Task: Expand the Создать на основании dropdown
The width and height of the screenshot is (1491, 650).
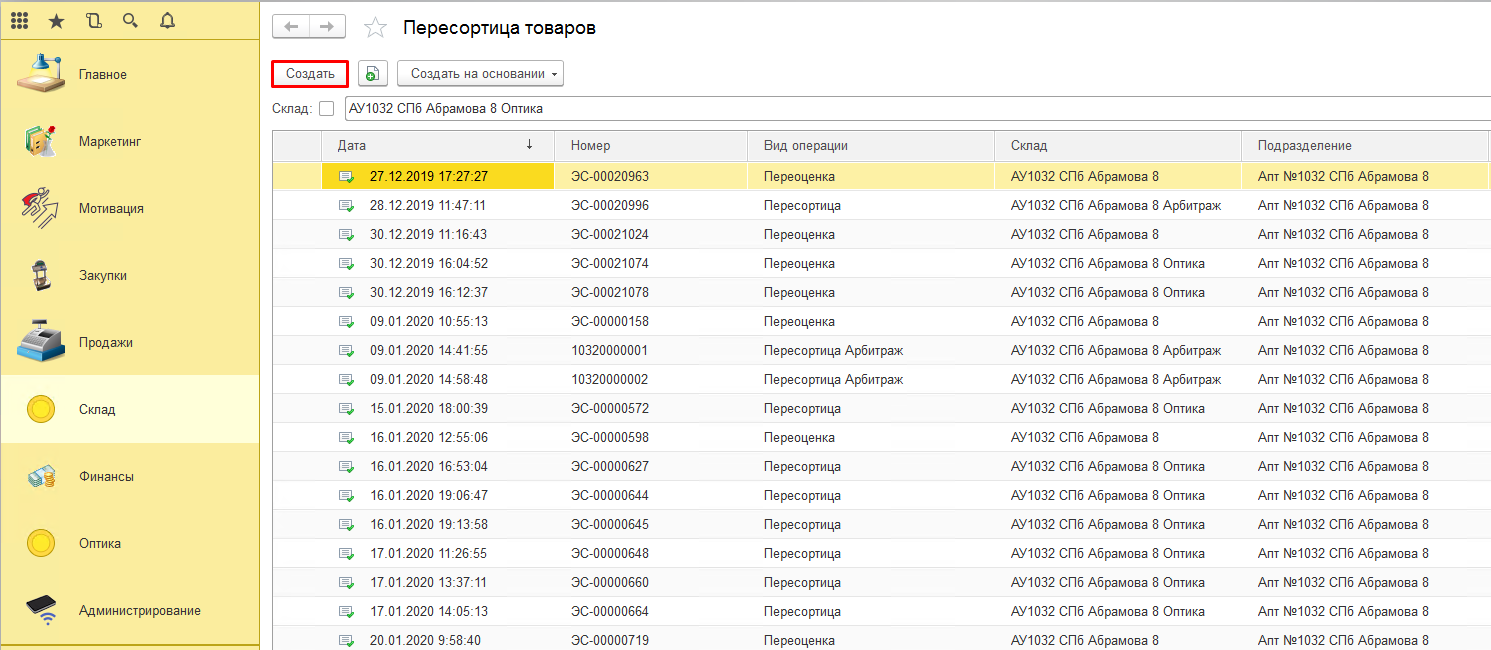Action: (480, 74)
